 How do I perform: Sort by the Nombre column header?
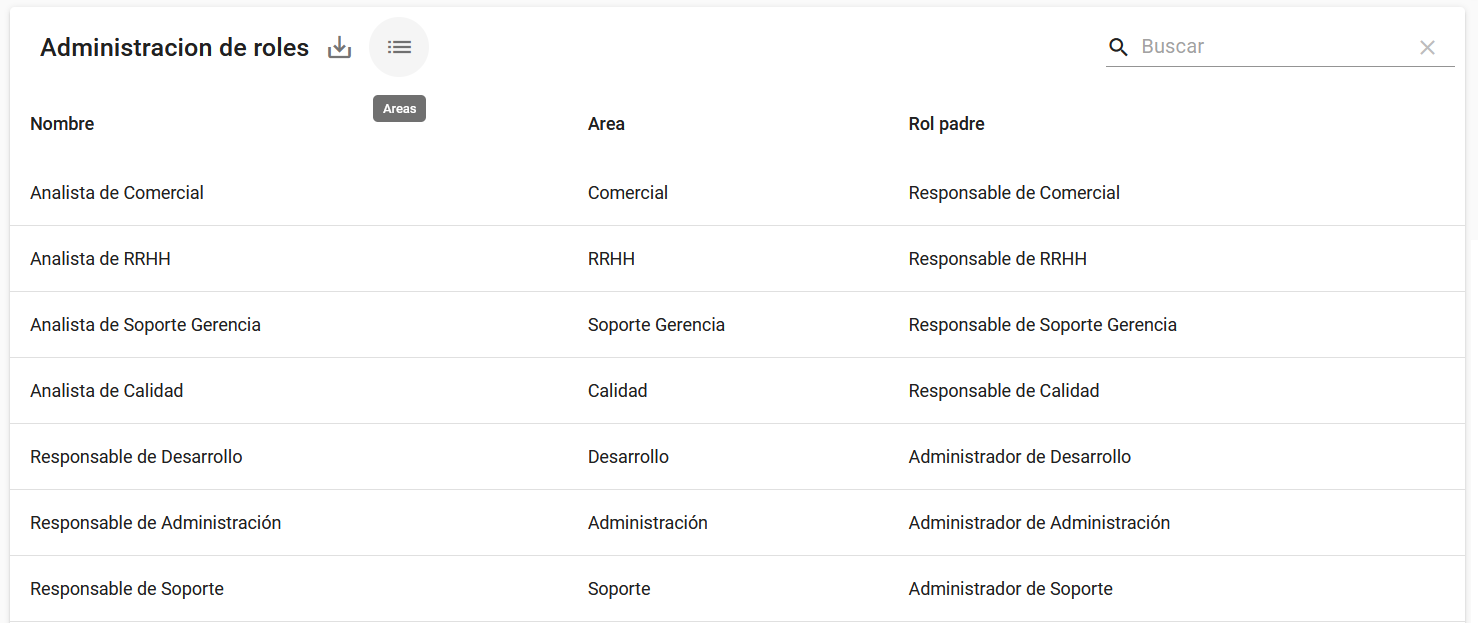pos(62,124)
